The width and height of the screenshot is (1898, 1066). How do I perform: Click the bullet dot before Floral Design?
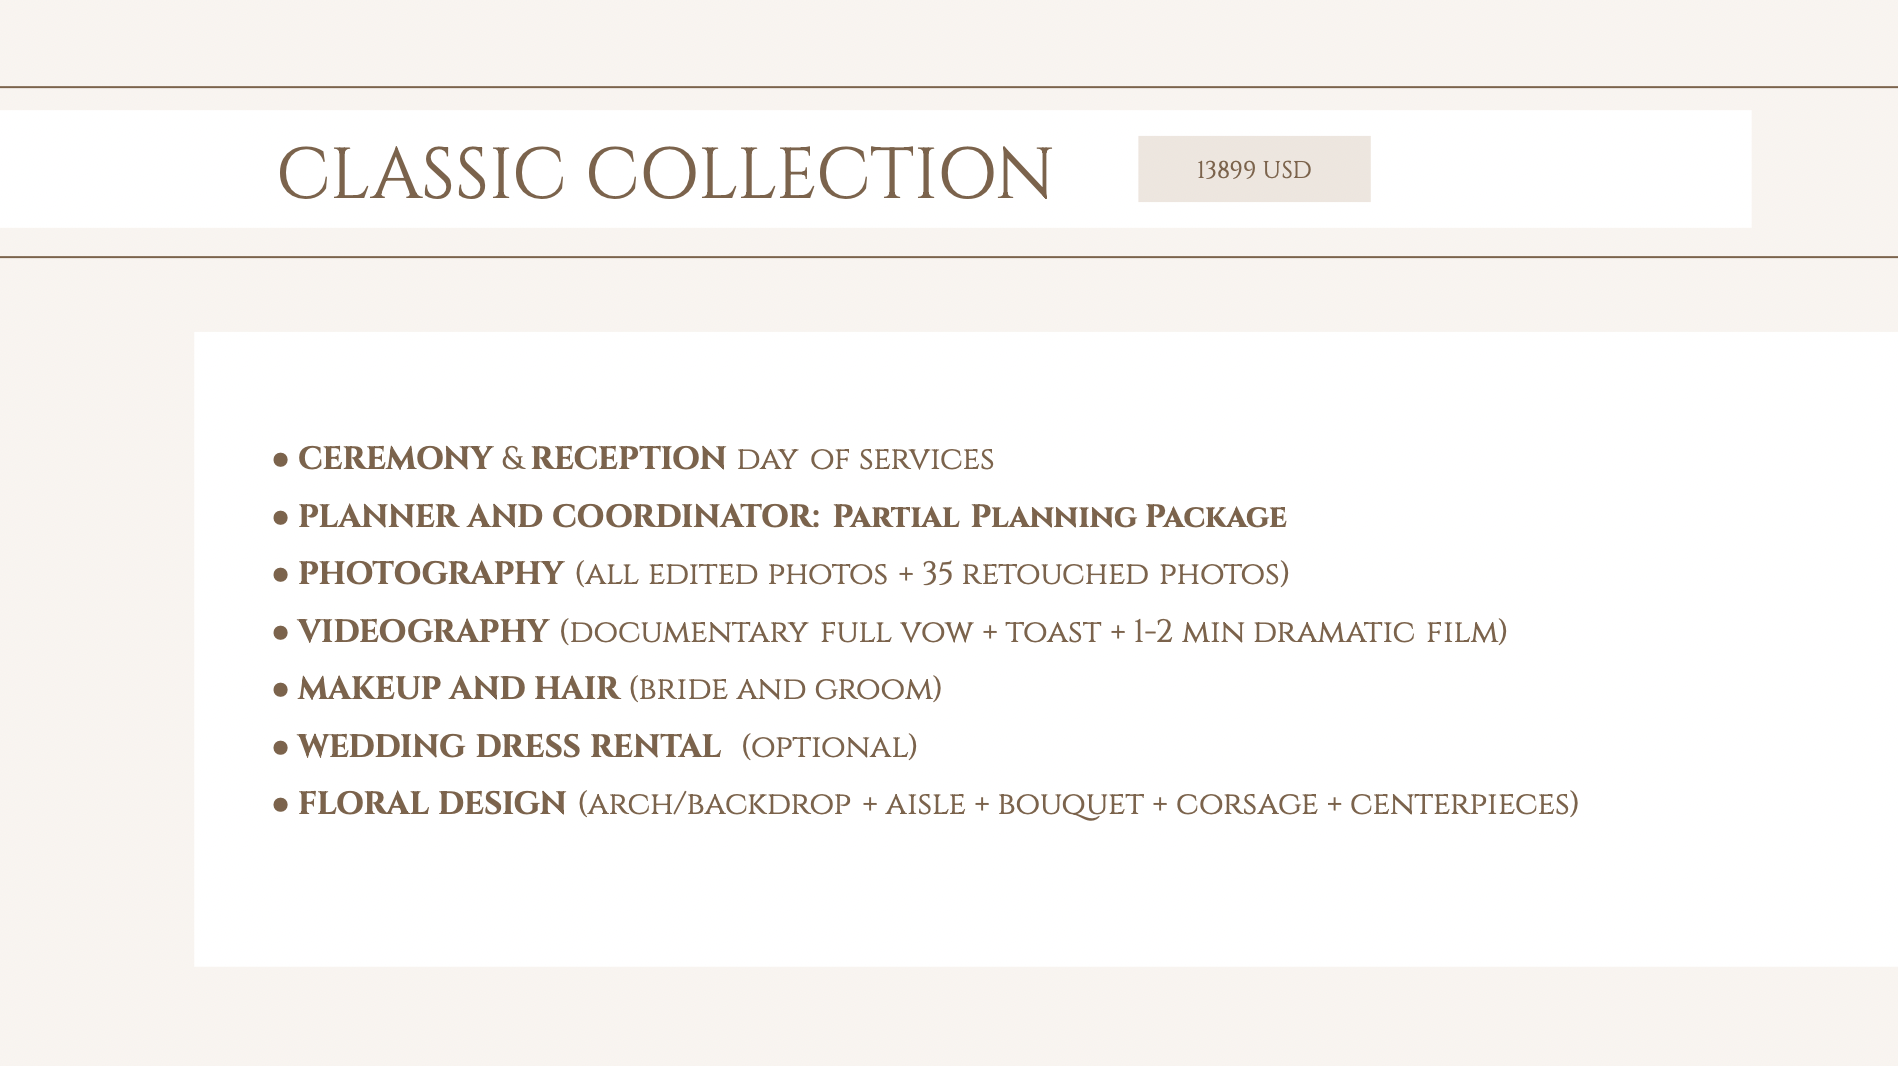pyautogui.click(x=280, y=804)
